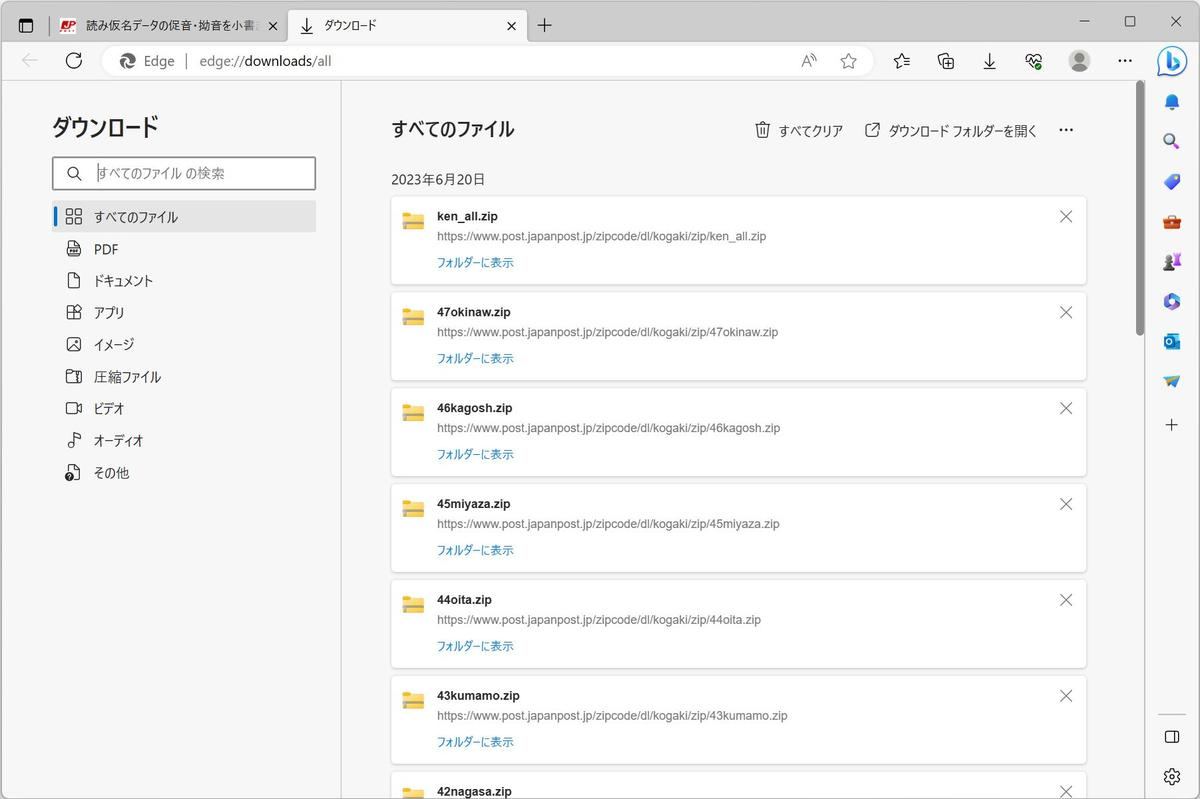The height and width of the screenshot is (799, 1200).
Task: Close the ダウンロード tab
Action: click(x=512, y=26)
